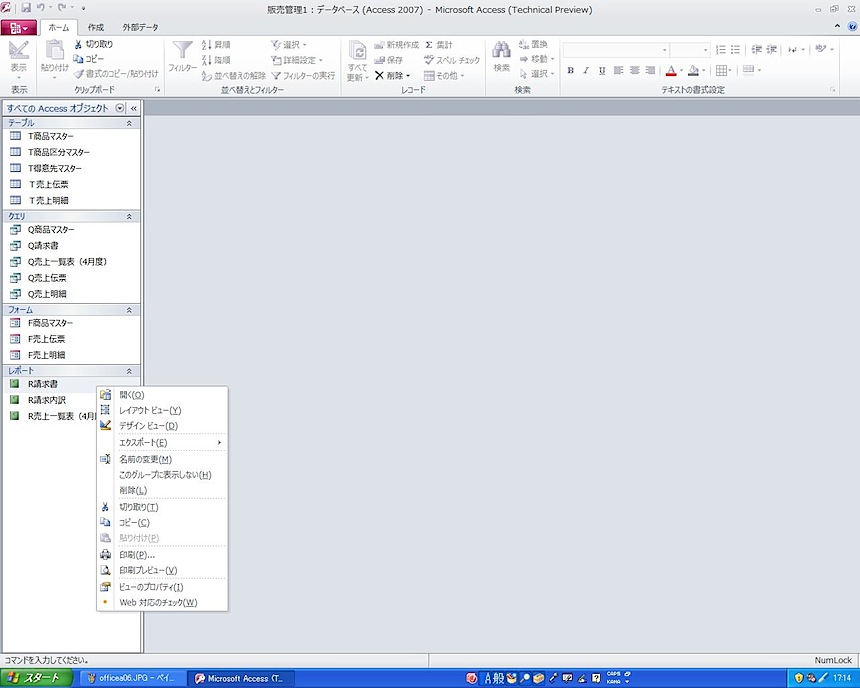Choose 印刷プレビュー(V) in context menu
The image size is (860, 688).
pyautogui.click(x=162, y=570)
